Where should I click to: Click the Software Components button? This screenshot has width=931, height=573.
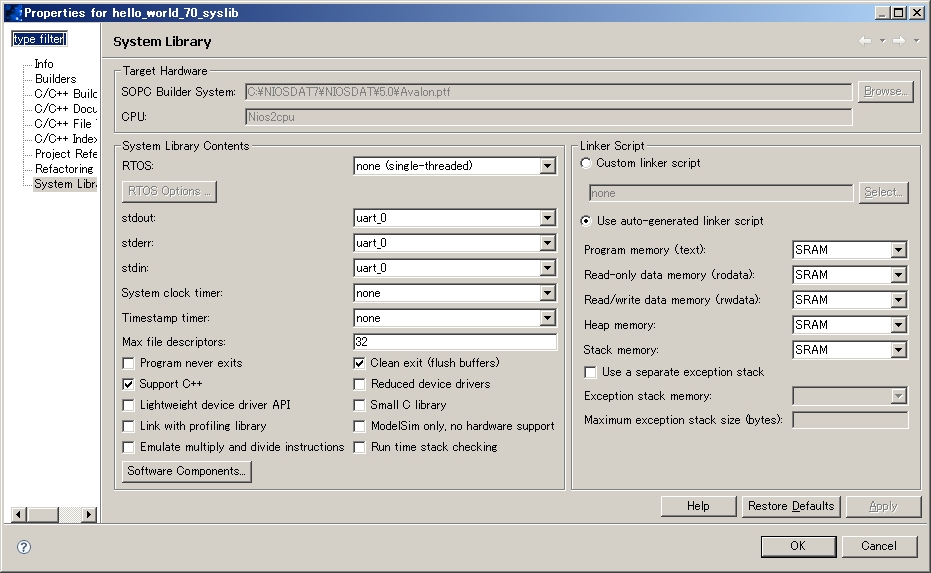(x=187, y=471)
